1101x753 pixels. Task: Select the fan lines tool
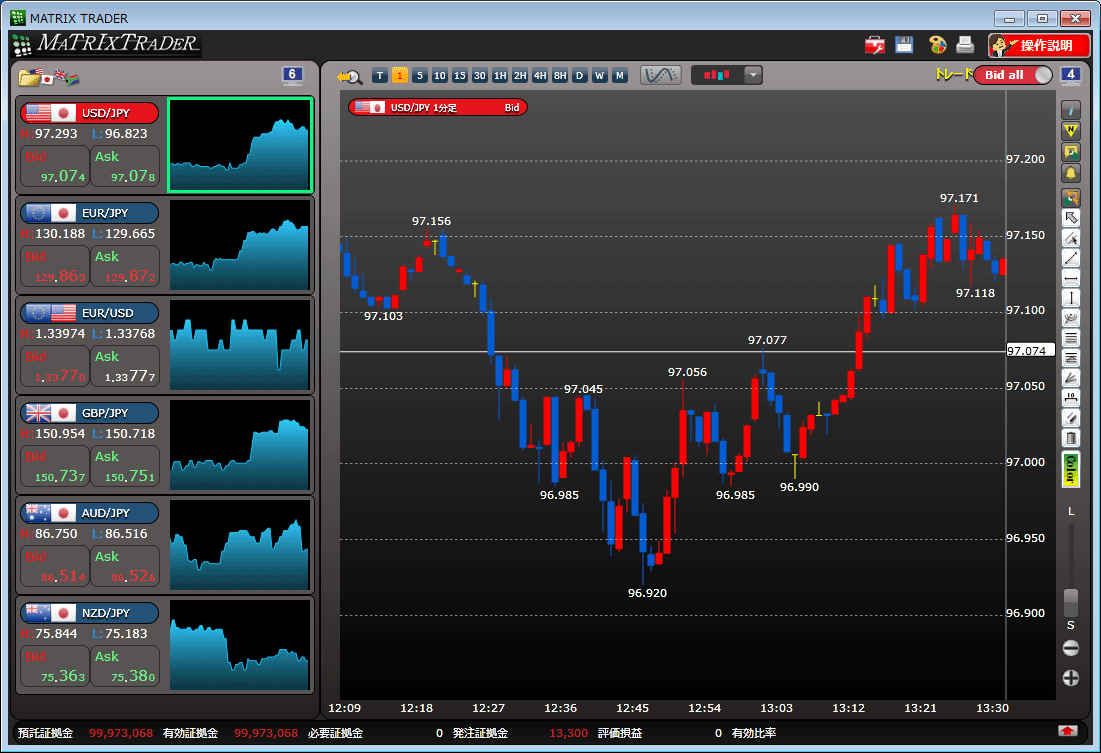(1071, 379)
